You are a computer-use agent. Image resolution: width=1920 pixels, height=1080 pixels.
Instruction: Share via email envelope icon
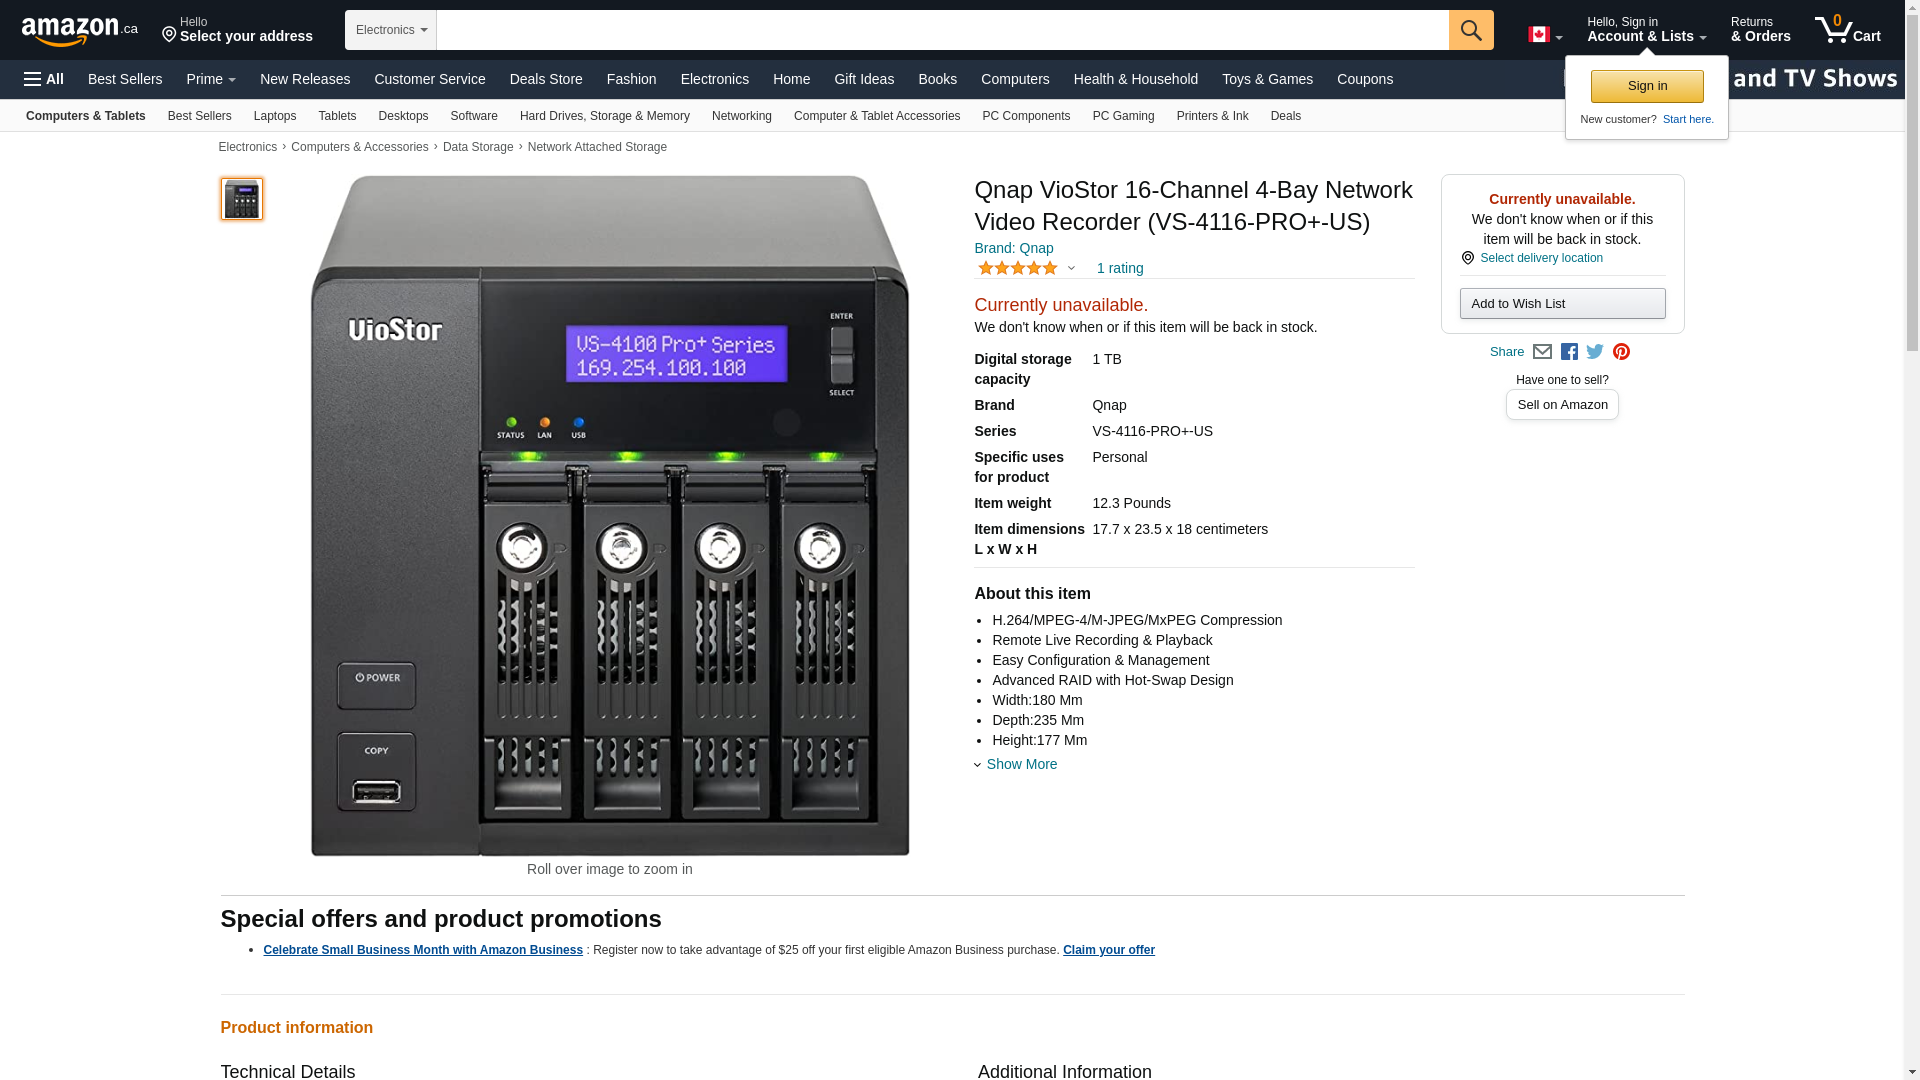click(x=1542, y=352)
